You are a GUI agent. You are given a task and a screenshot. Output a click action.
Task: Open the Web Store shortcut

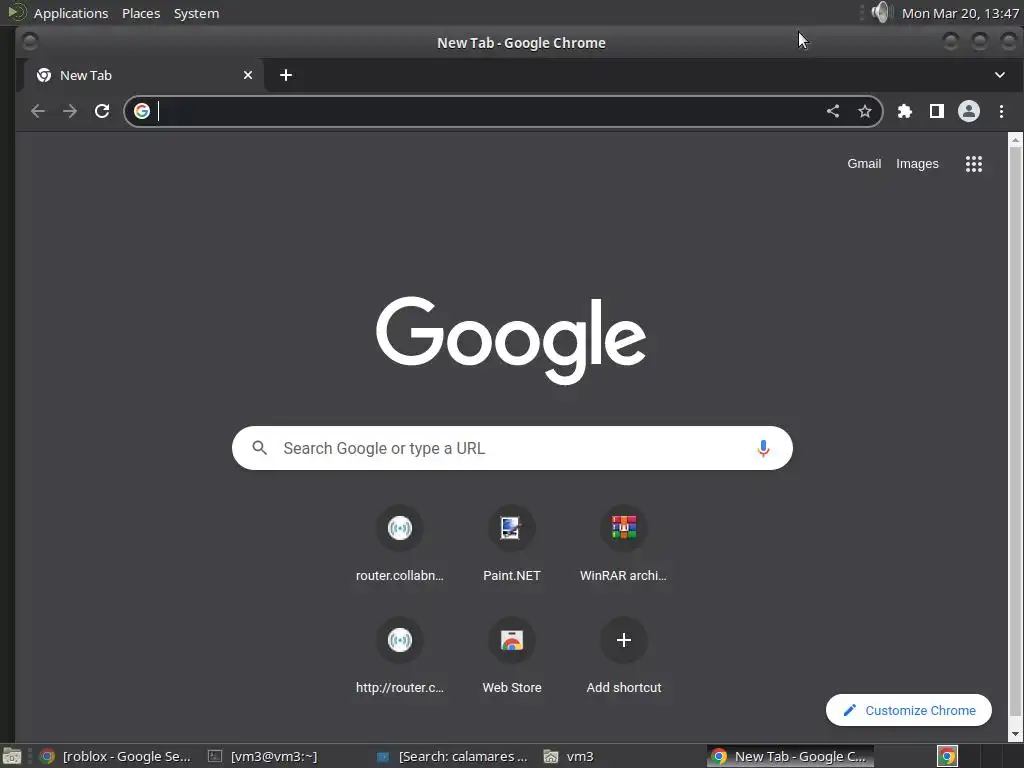tap(512, 655)
